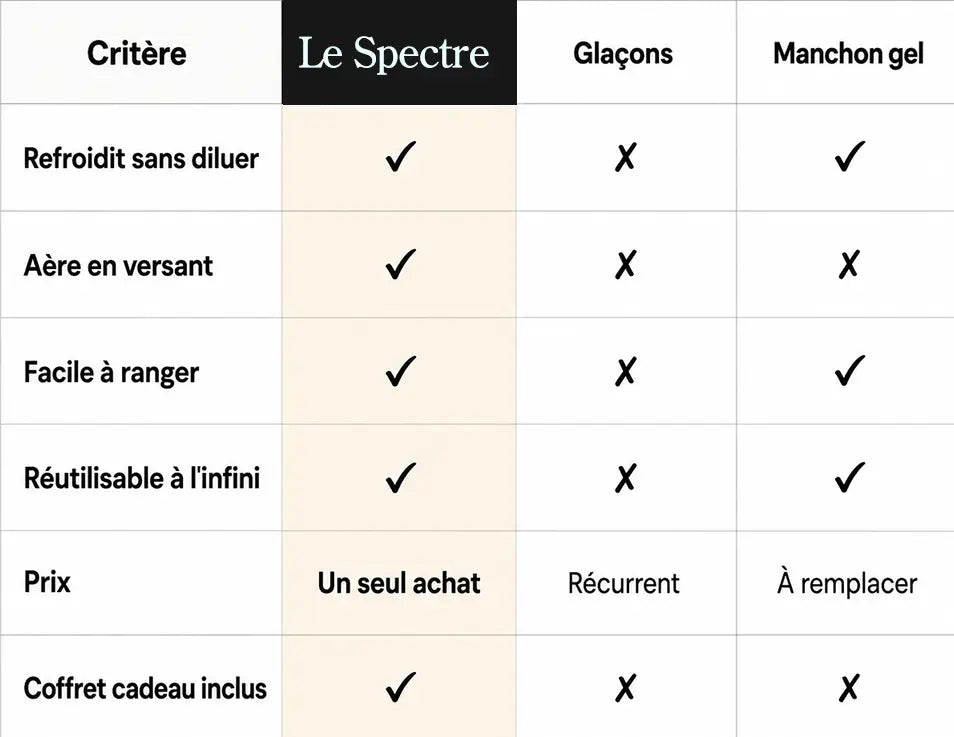Screen dimensions: 954x737
Task: Select the Le Spectre column header
Action: pyautogui.click(x=399, y=52)
